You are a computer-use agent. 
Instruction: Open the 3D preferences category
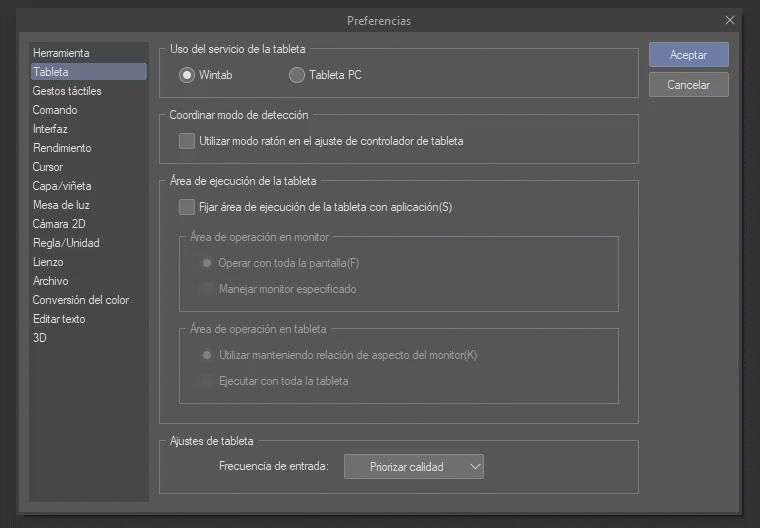tap(40, 338)
